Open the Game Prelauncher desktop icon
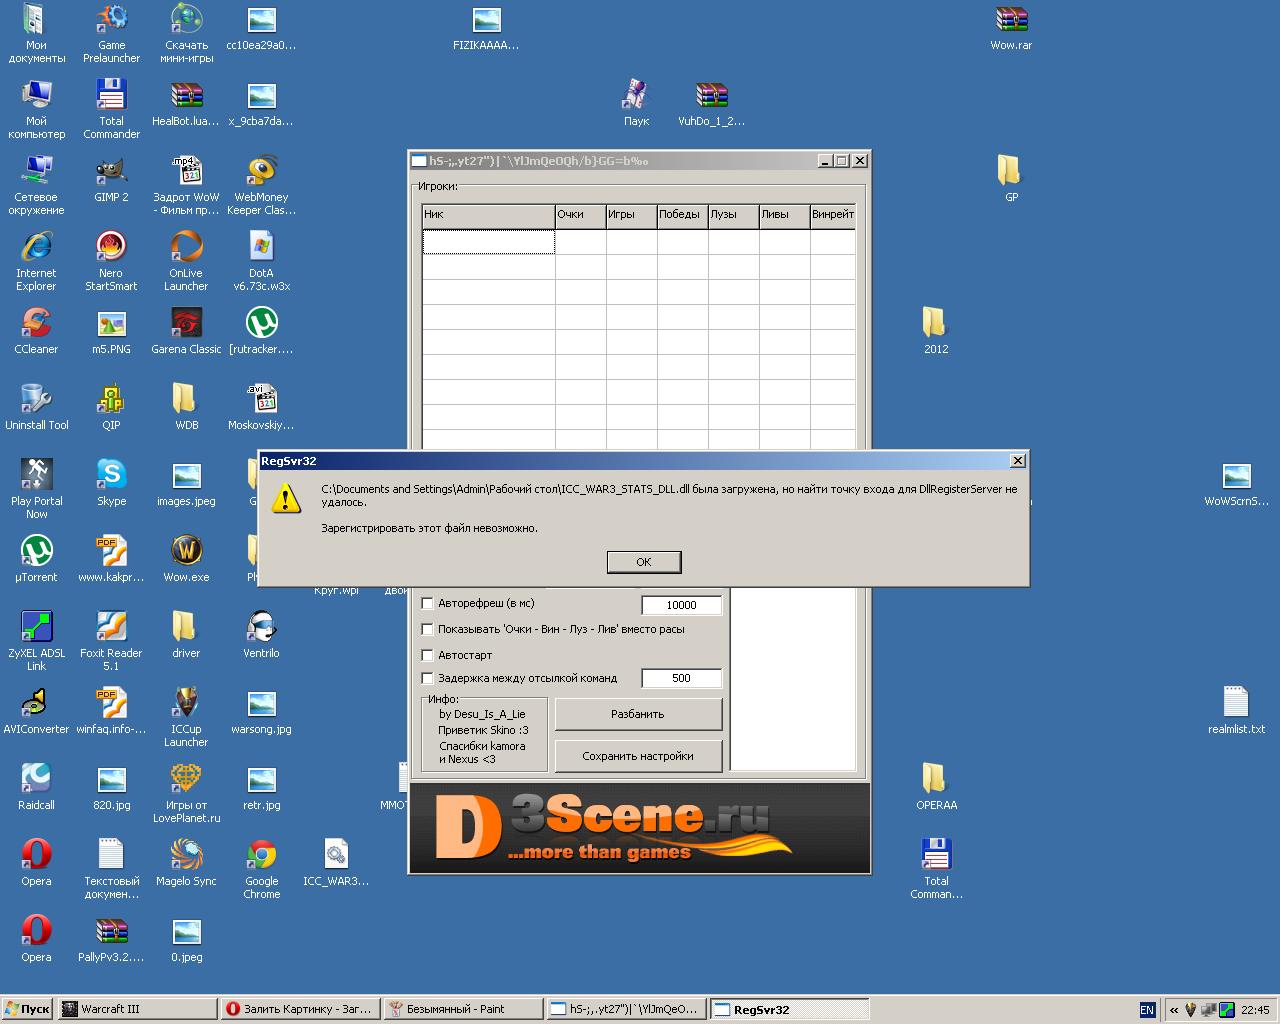Image resolution: width=1280 pixels, height=1024 pixels. pos(111,34)
